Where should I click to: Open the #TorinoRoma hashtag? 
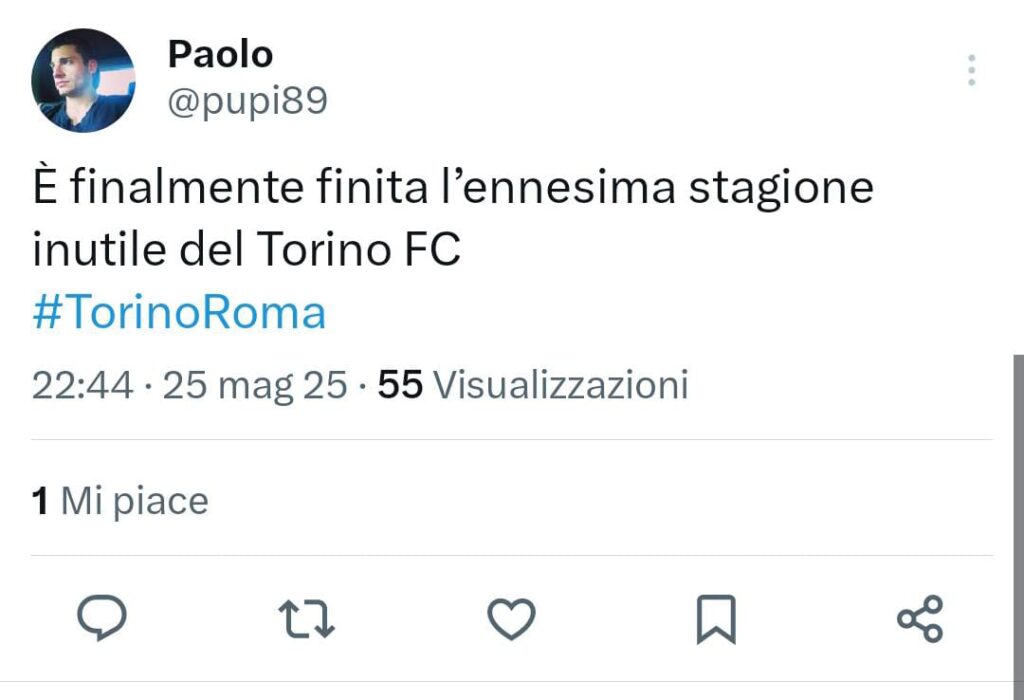(179, 313)
